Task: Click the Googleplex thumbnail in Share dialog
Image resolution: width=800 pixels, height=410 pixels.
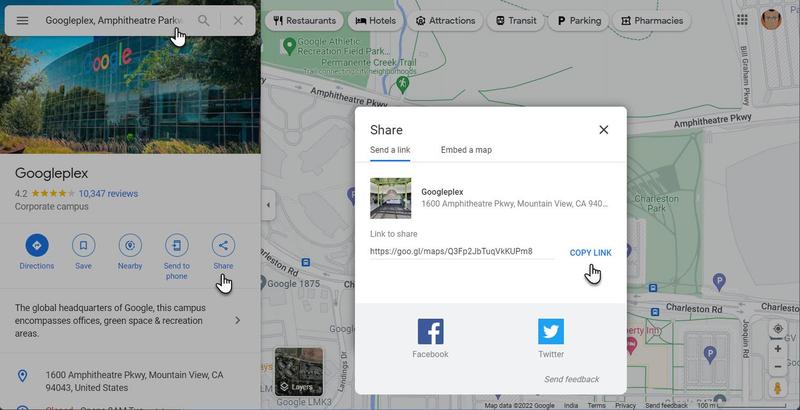Action: coord(390,198)
